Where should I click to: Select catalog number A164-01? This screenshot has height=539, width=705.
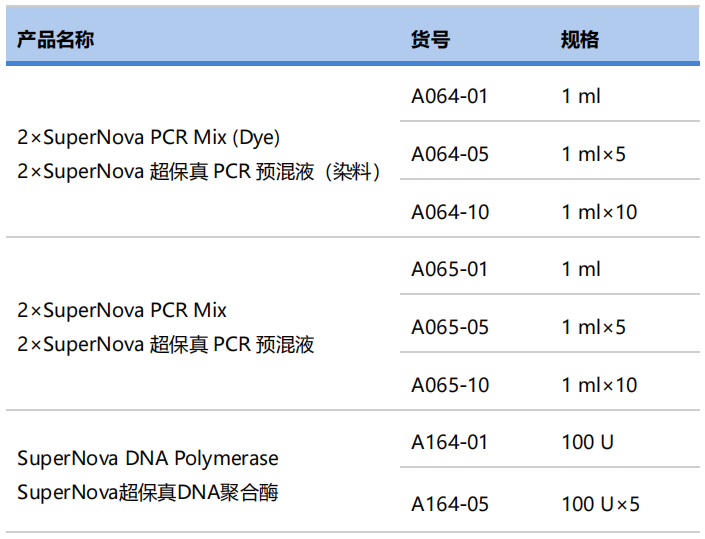[x=450, y=442]
